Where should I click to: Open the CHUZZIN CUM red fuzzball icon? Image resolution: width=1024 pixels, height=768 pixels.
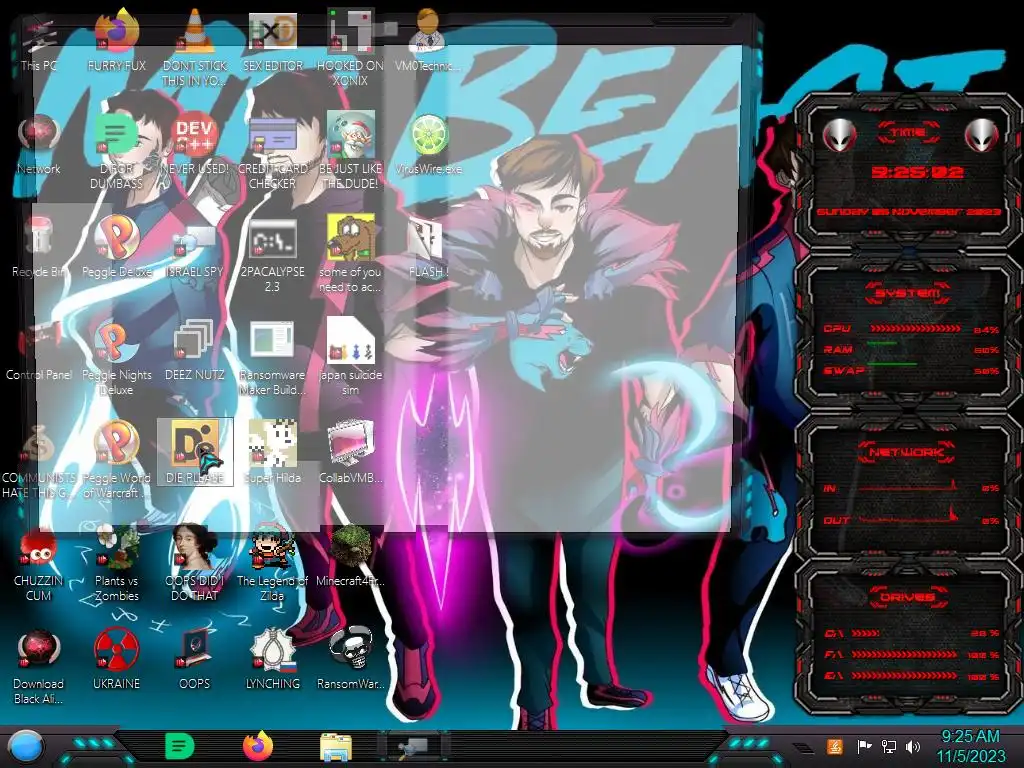click(x=39, y=563)
